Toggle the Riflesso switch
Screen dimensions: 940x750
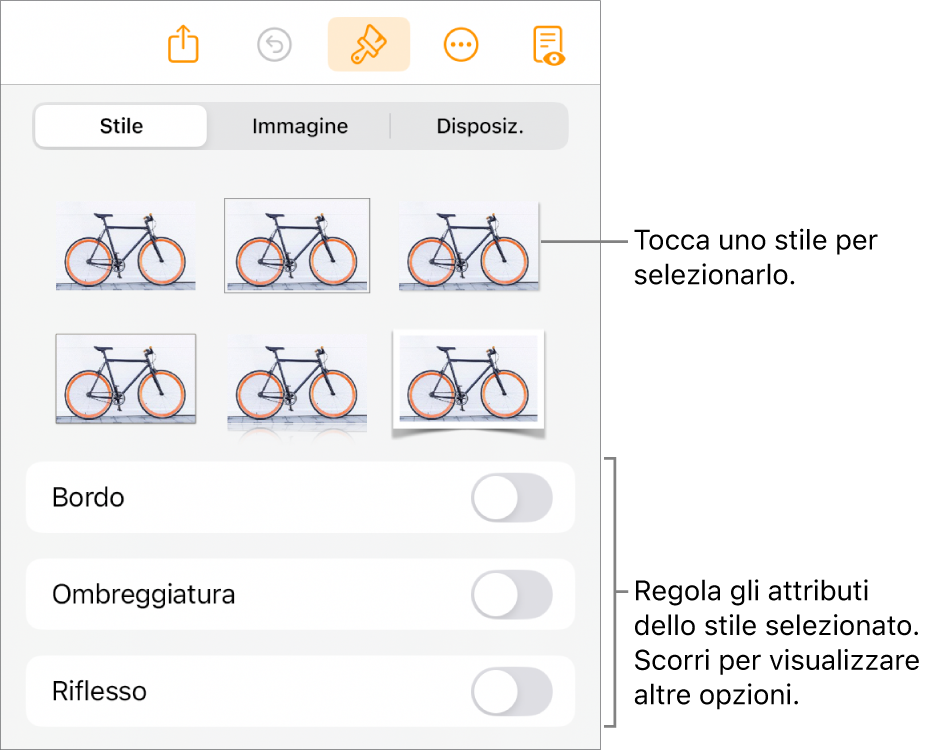512,691
